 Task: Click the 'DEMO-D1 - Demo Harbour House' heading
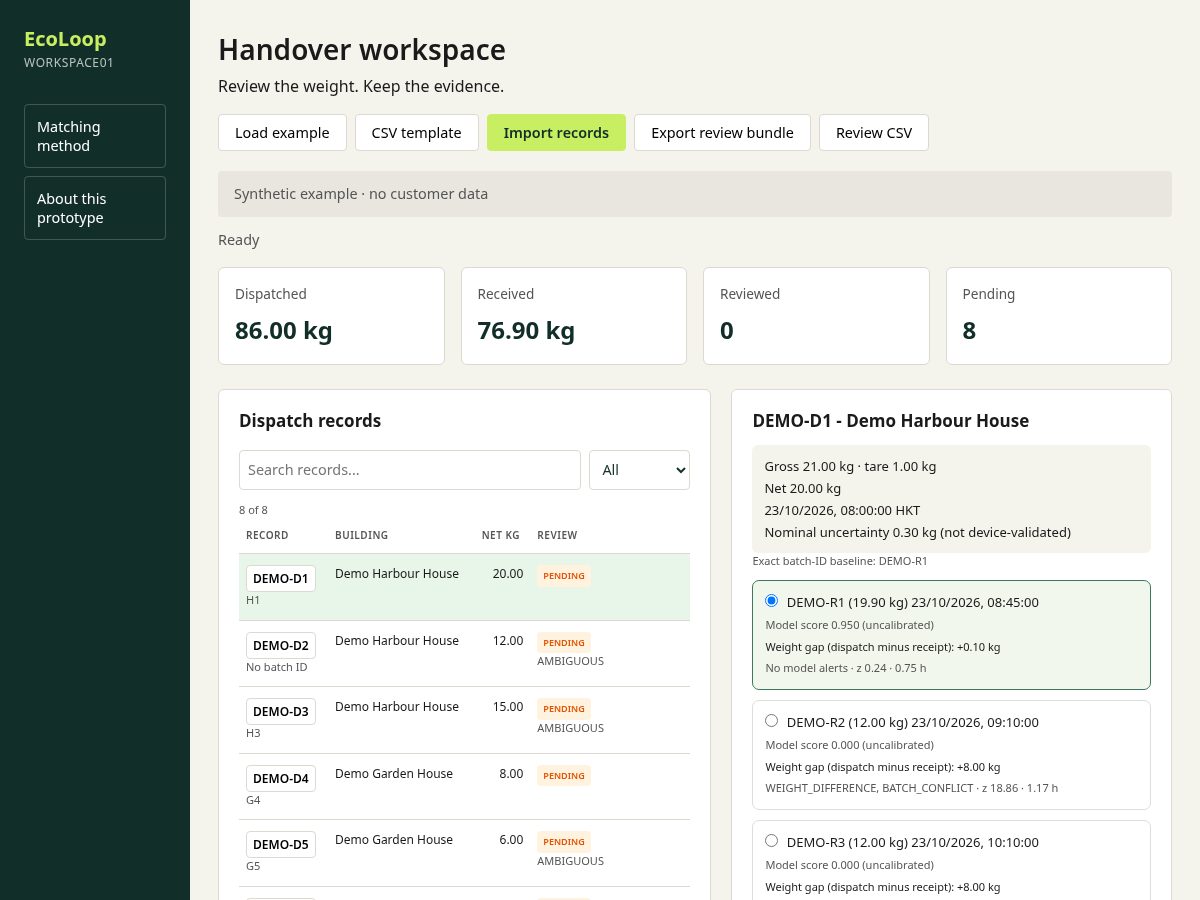891,421
